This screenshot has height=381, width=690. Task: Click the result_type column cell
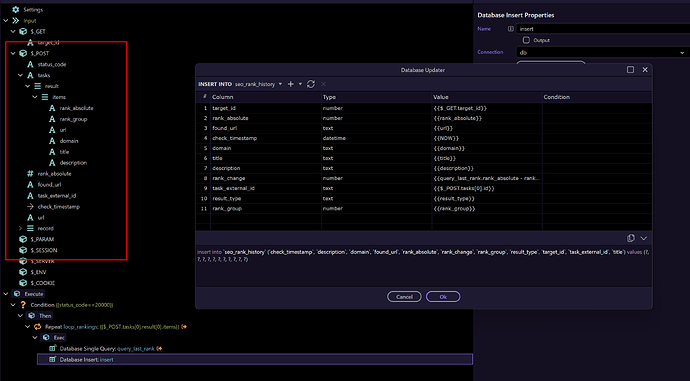coord(266,198)
